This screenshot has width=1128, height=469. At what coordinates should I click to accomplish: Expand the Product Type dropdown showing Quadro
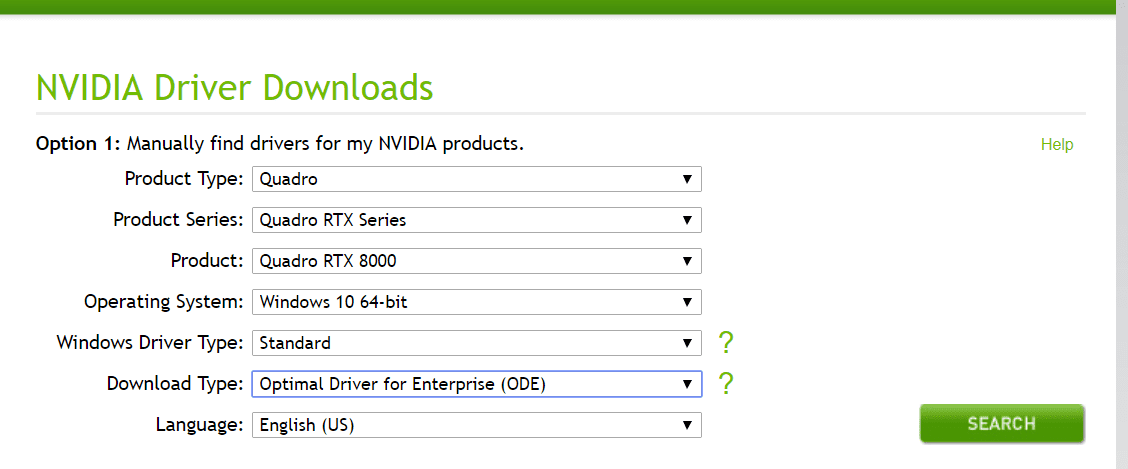(476, 179)
